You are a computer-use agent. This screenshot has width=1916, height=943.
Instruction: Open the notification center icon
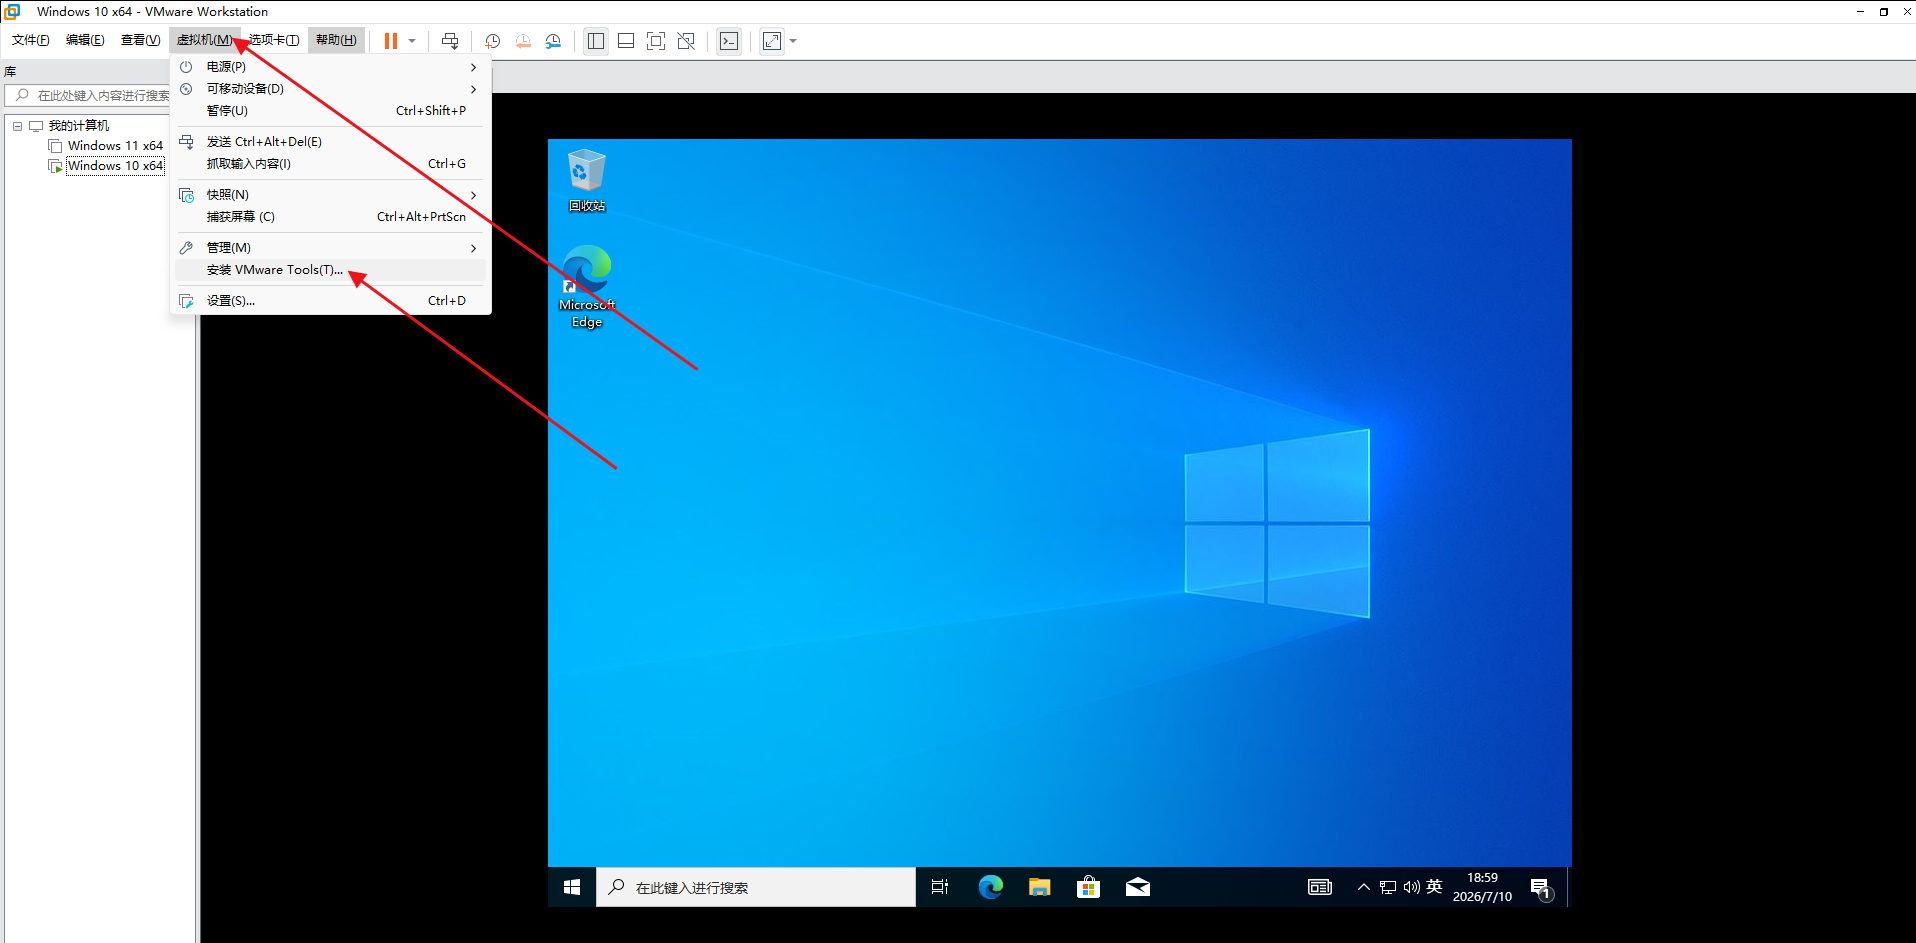(x=1541, y=887)
